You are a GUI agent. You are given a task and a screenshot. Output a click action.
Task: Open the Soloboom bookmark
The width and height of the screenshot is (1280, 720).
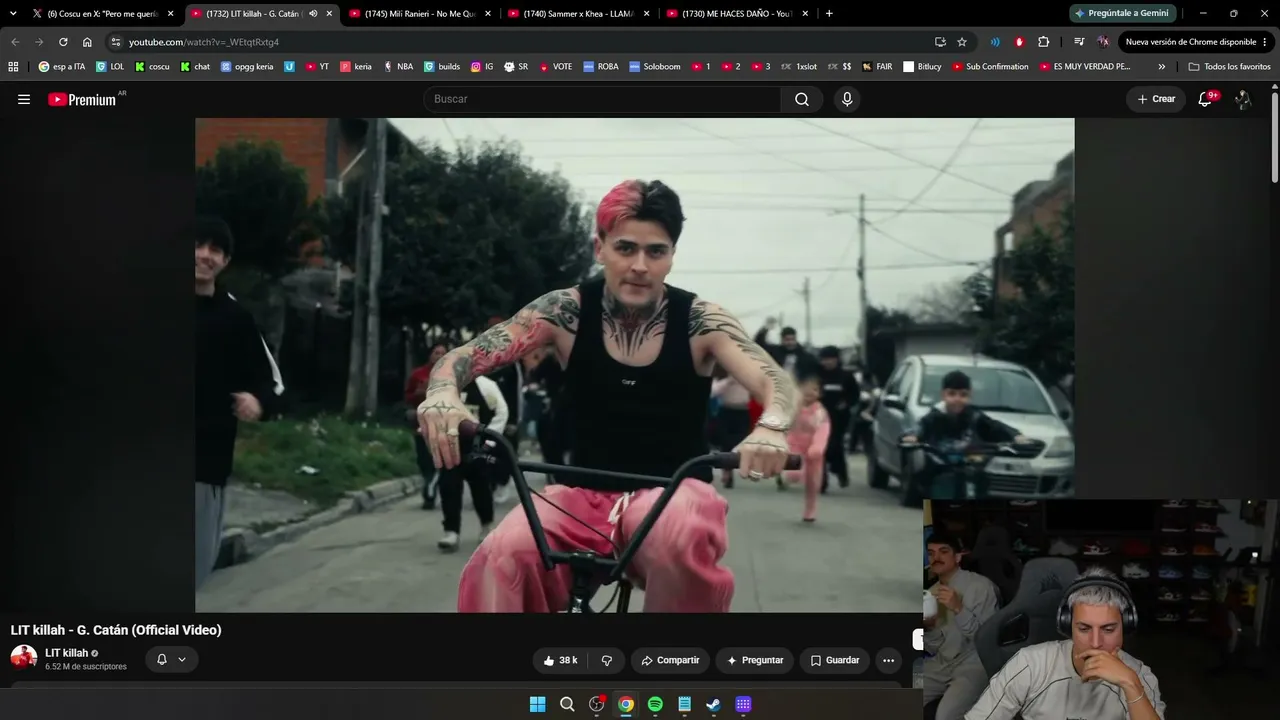655,67
